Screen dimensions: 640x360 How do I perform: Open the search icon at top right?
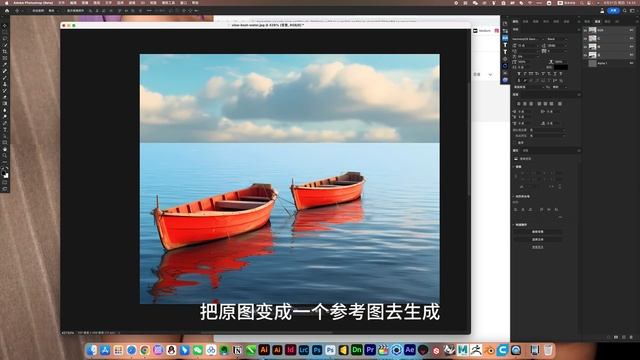pyautogui.click(x=624, y=11)
